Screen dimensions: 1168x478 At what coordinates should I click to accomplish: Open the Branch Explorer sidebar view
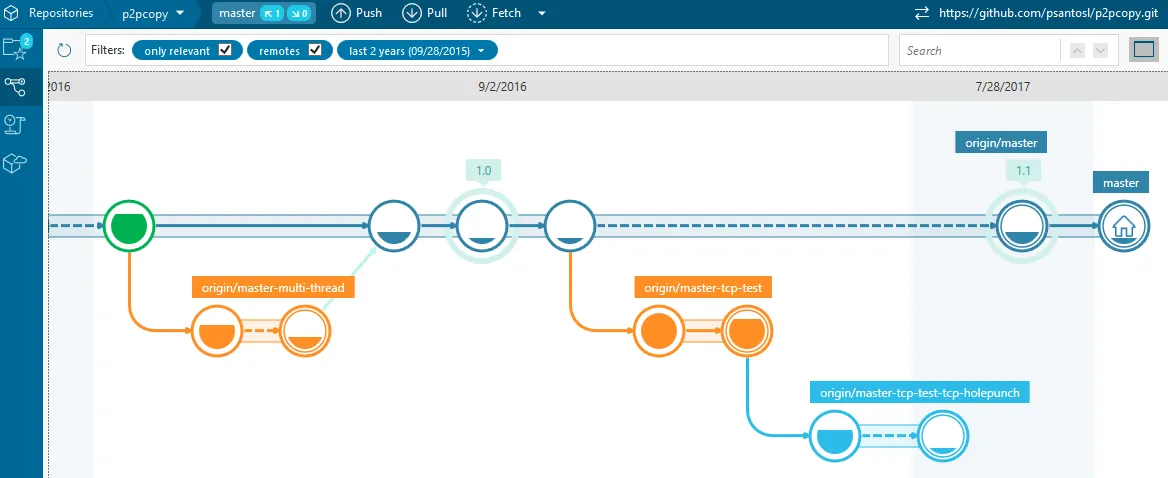16,86
